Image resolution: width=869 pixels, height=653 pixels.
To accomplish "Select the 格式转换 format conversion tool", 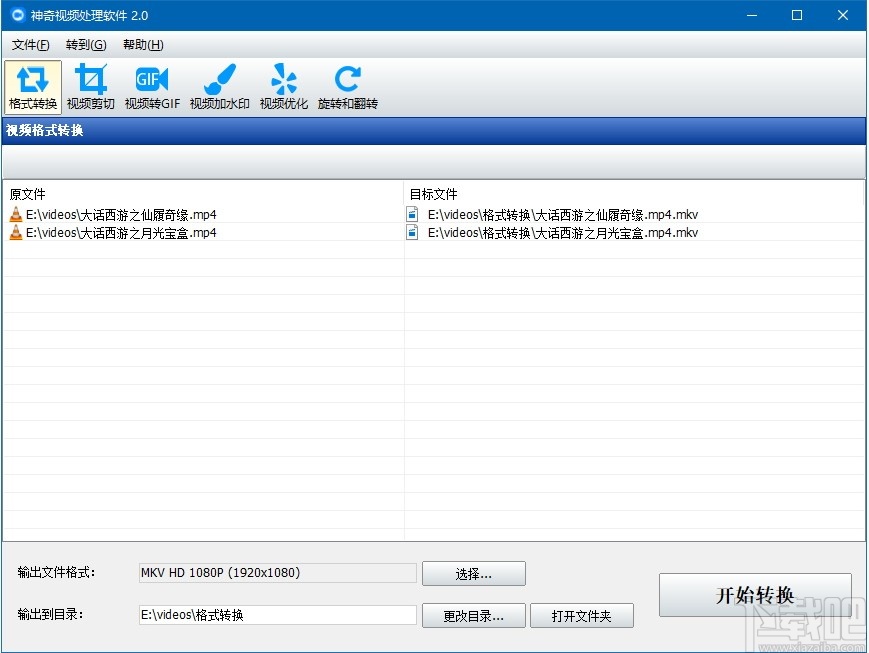I will click(33, 87).
